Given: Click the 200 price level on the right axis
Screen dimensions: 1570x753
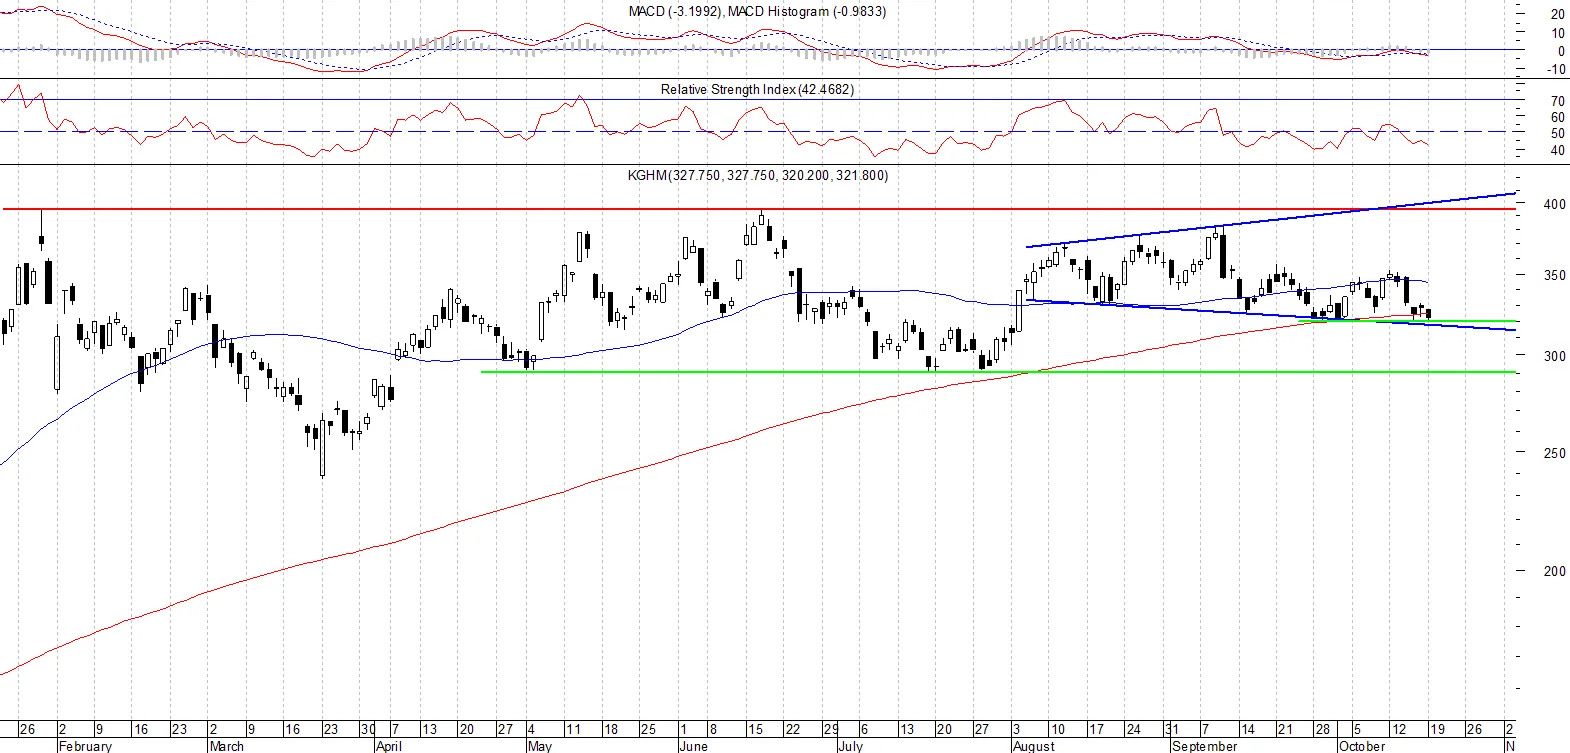Looking at the screenshot, I should [x=1554, y=571].
